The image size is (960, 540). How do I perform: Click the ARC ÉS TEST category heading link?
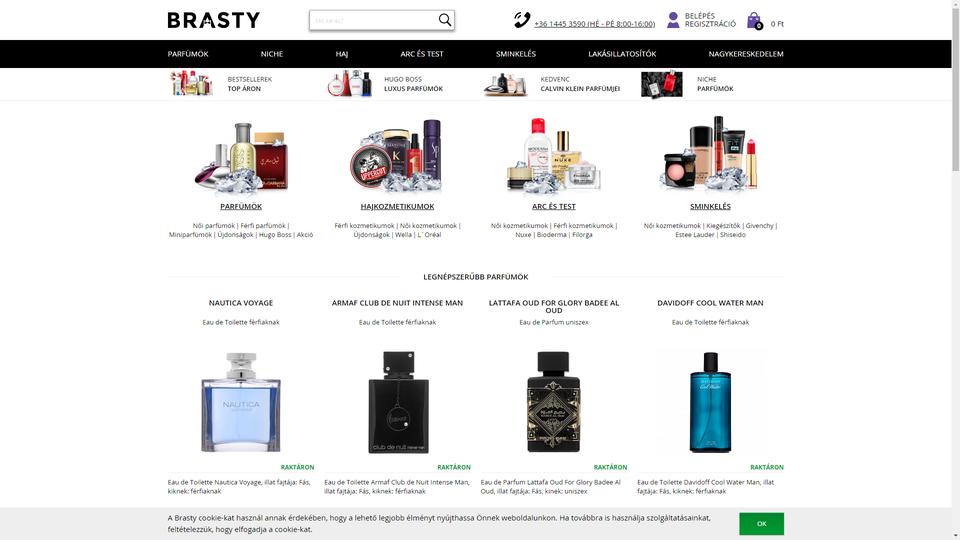coord(553,206)
